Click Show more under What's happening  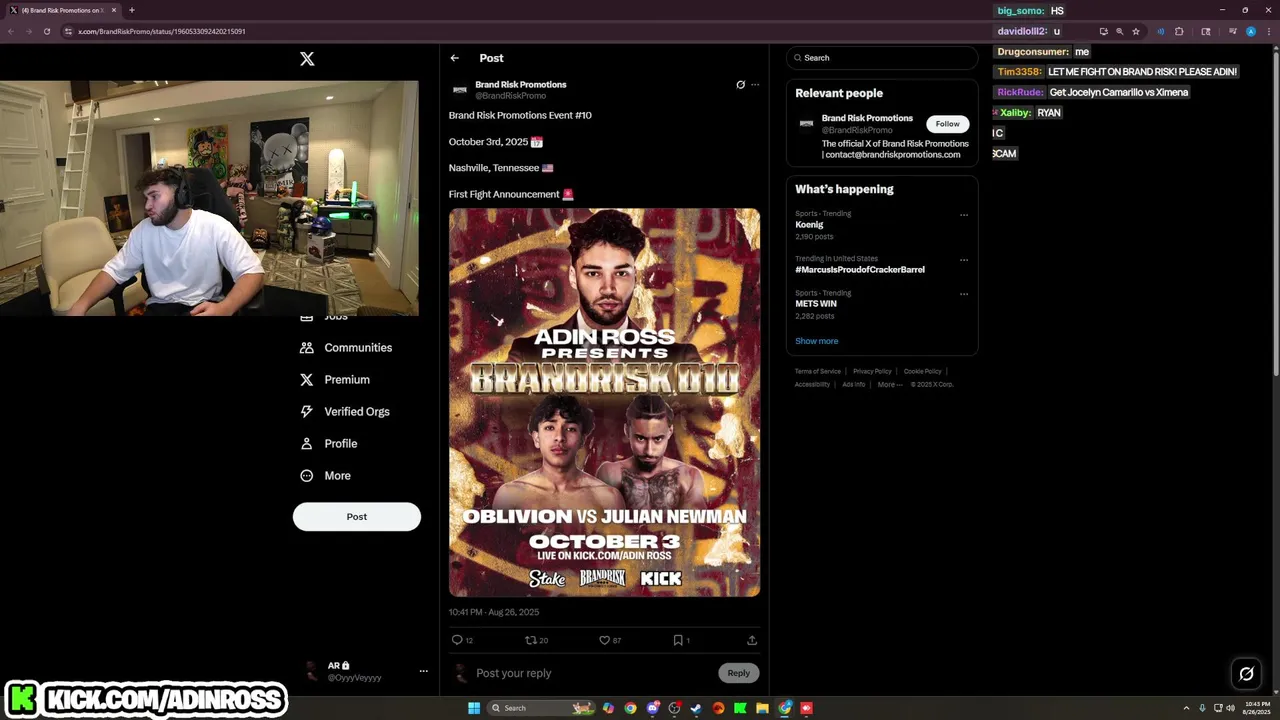817,341
